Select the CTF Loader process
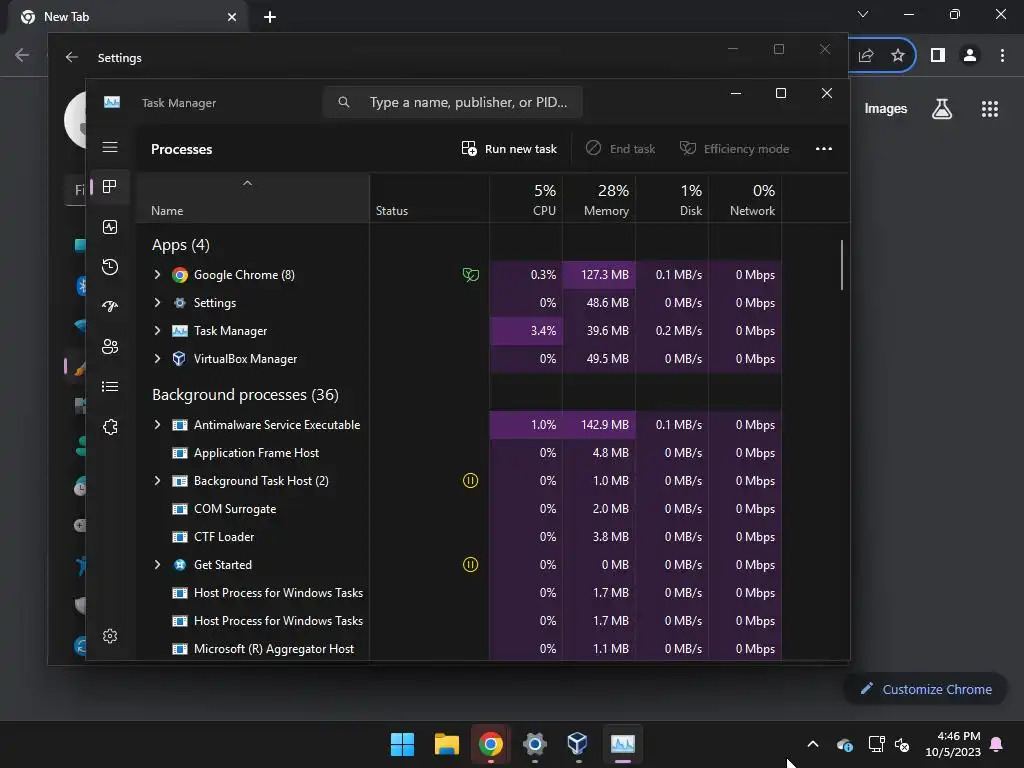Viewport: 1024px width, 768px height. pyautogui.click(x=224, y=537)
